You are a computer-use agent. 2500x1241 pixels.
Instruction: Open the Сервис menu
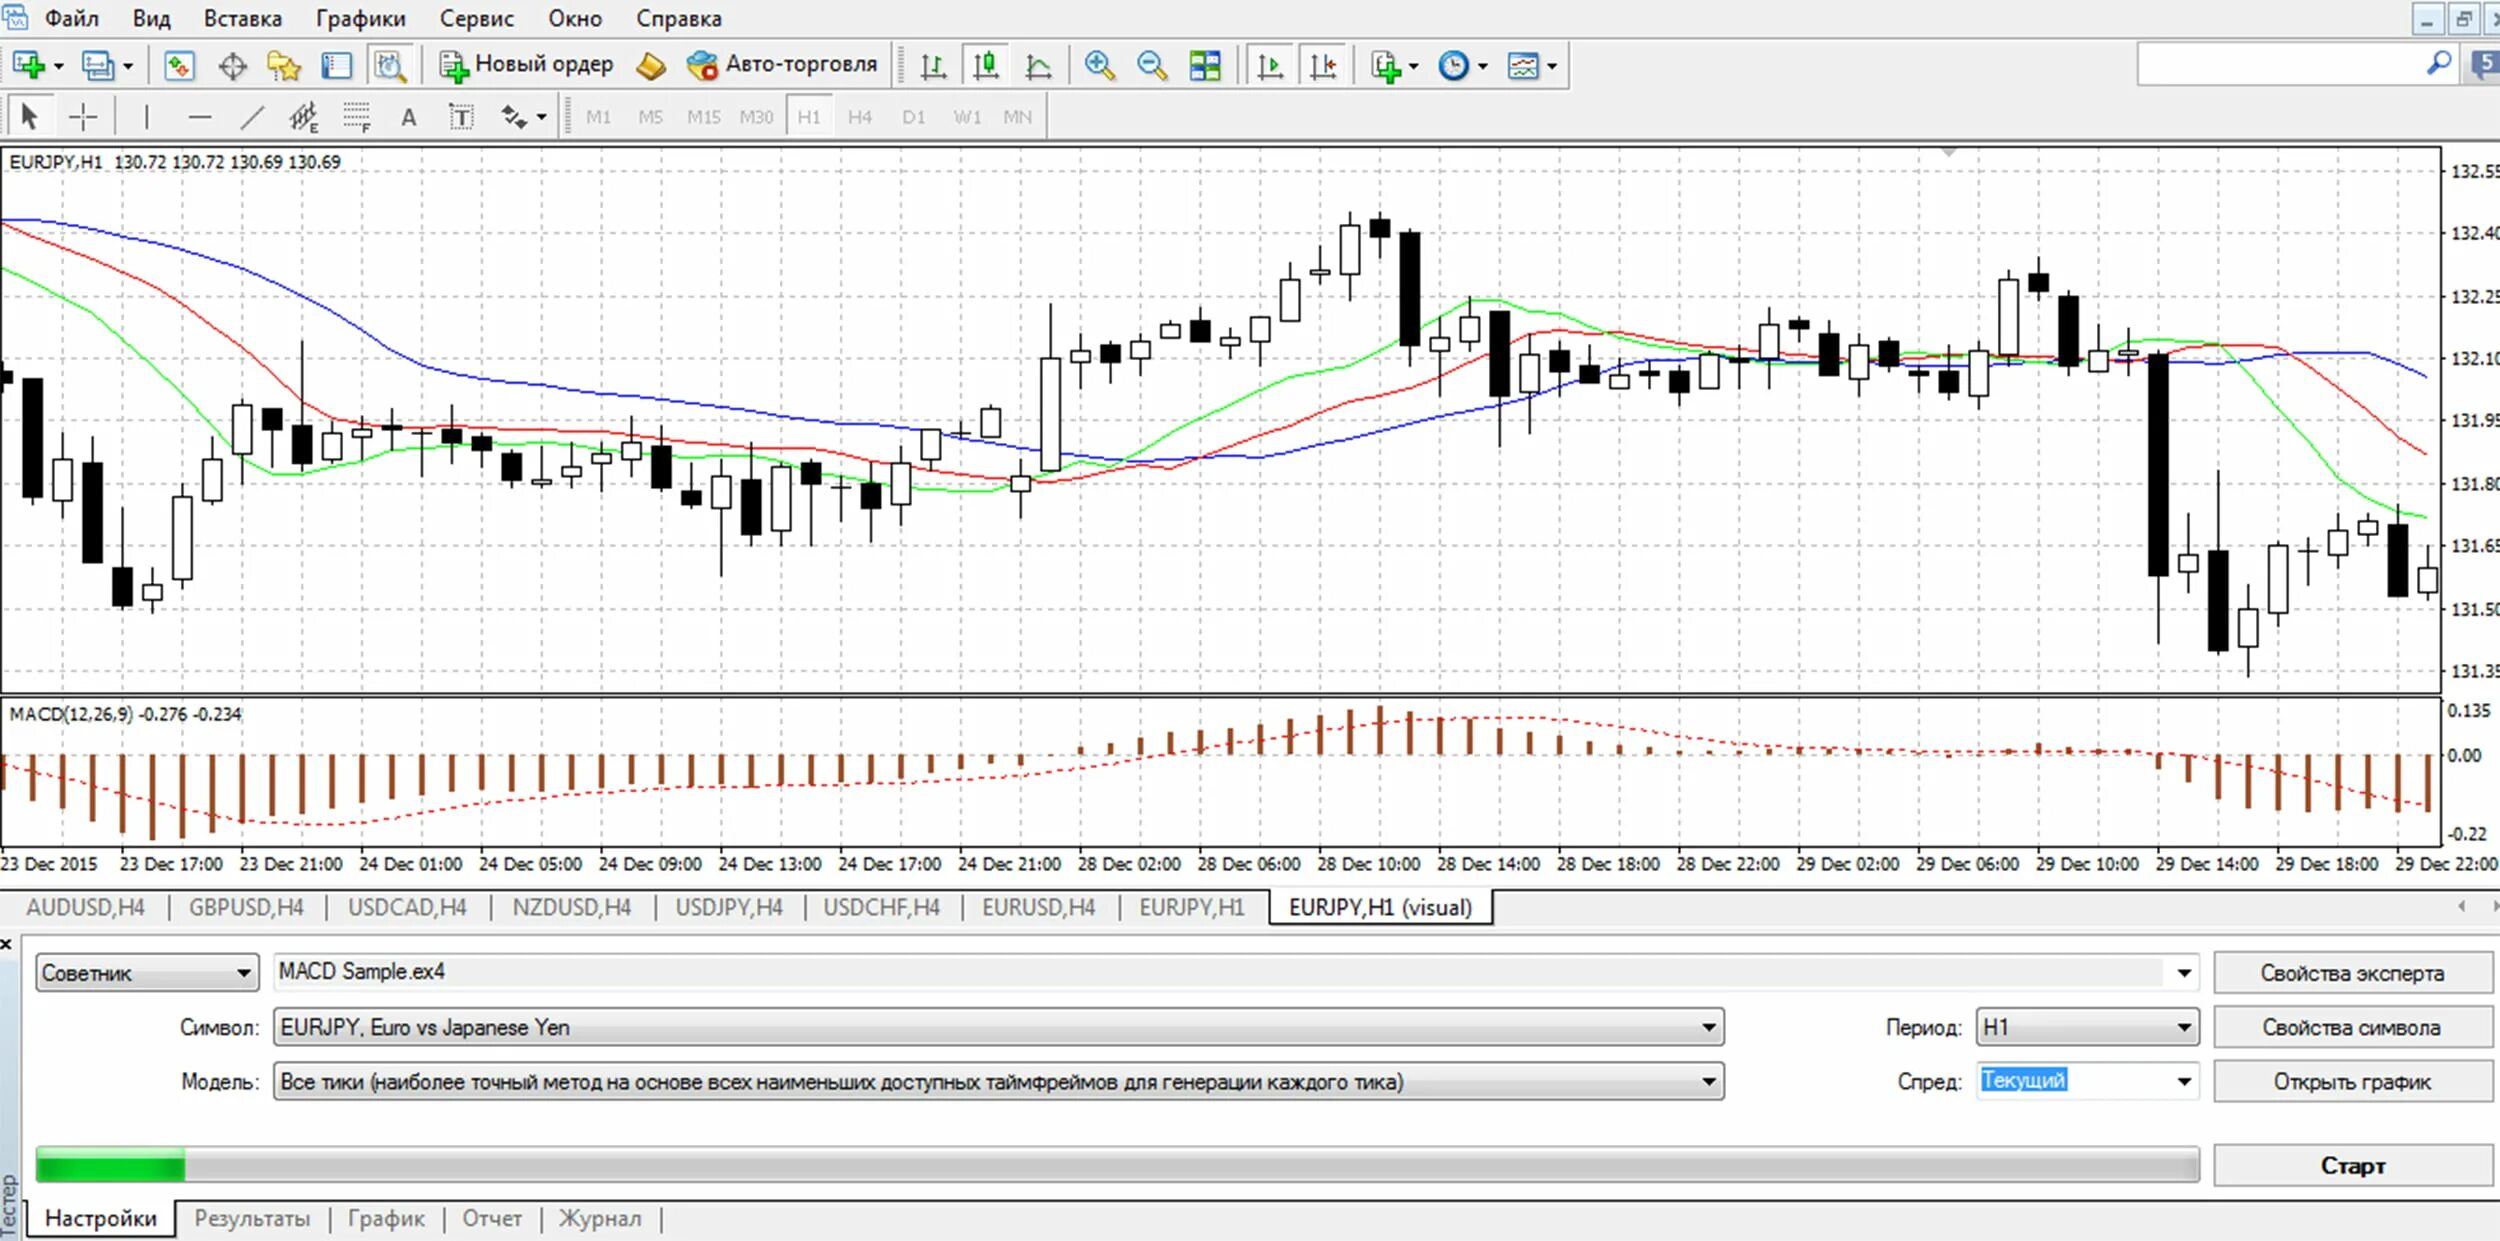click(x=476, y=18)
